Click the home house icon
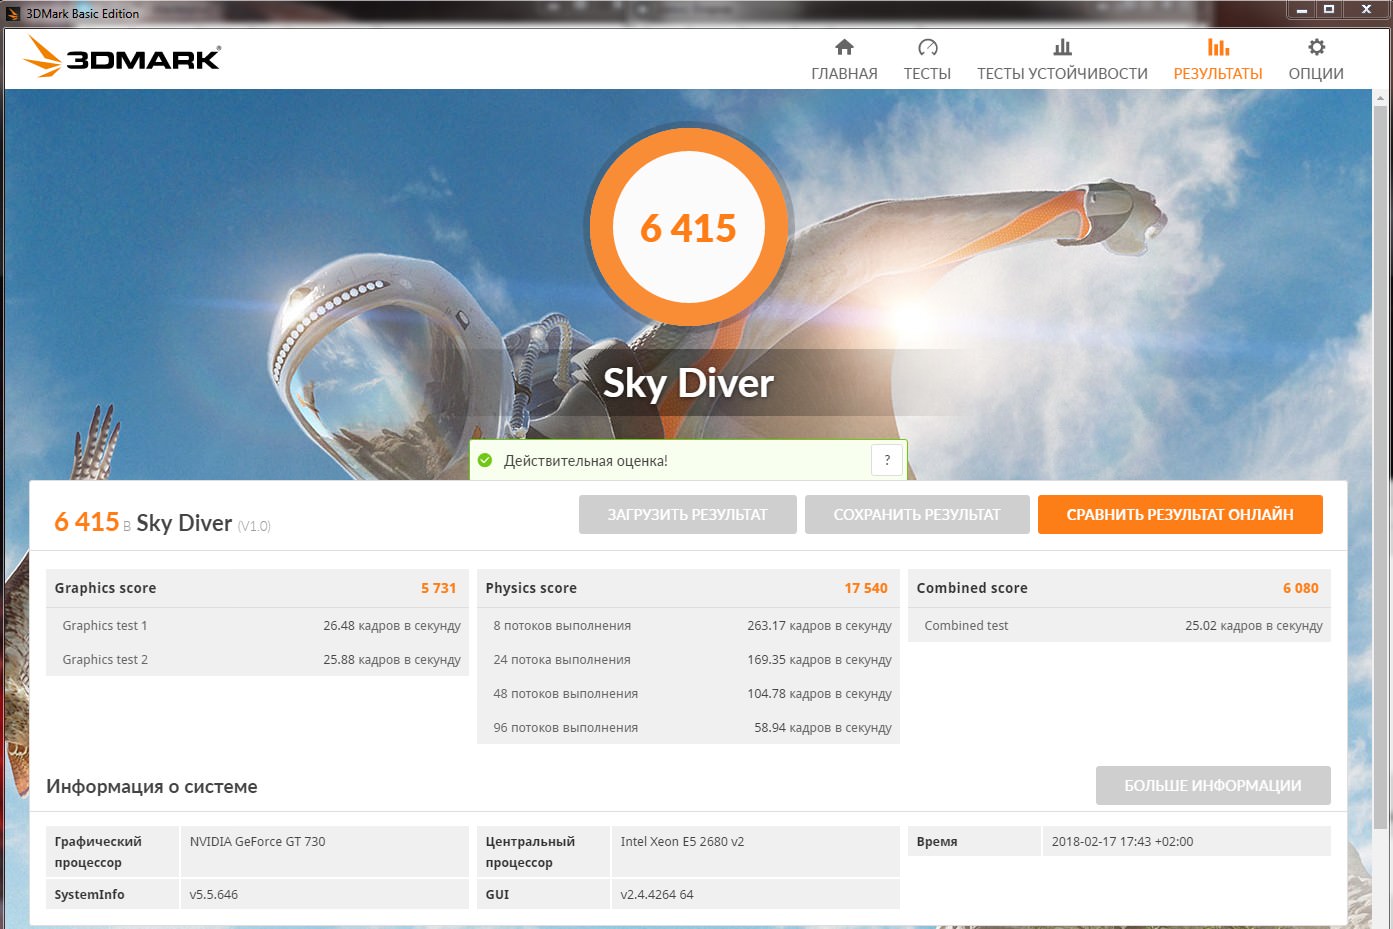Viewport: 1393px width, 929px height. point(844,47)
